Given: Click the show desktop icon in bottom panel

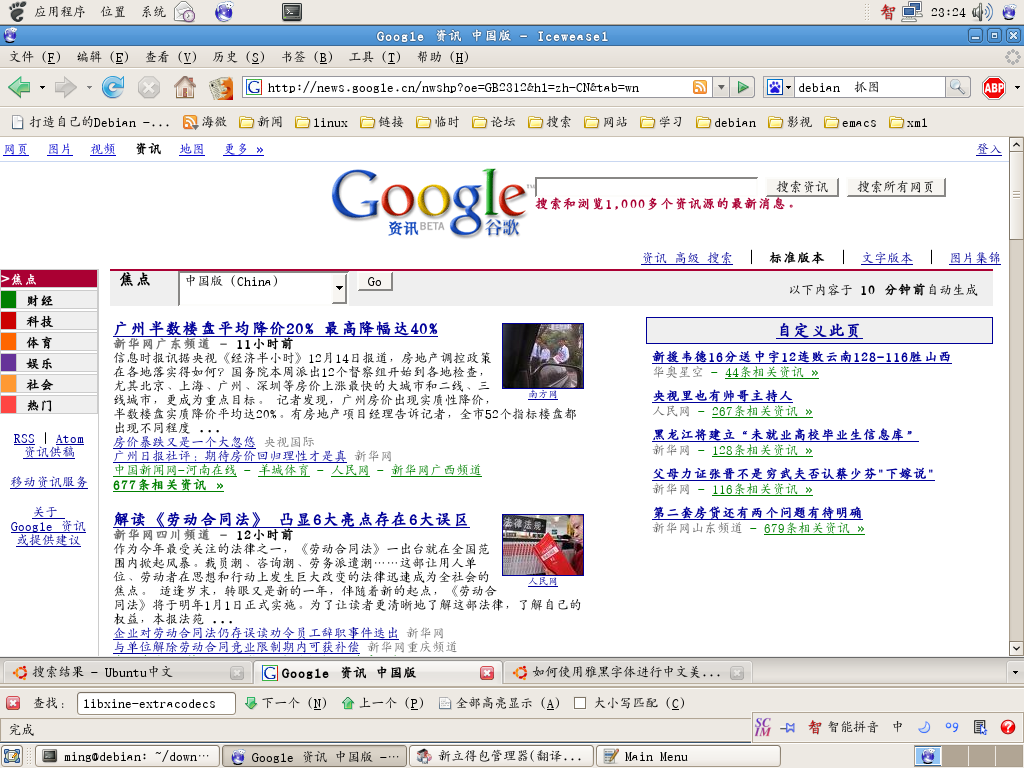Looking at the screenshot, I should [12, 756].
